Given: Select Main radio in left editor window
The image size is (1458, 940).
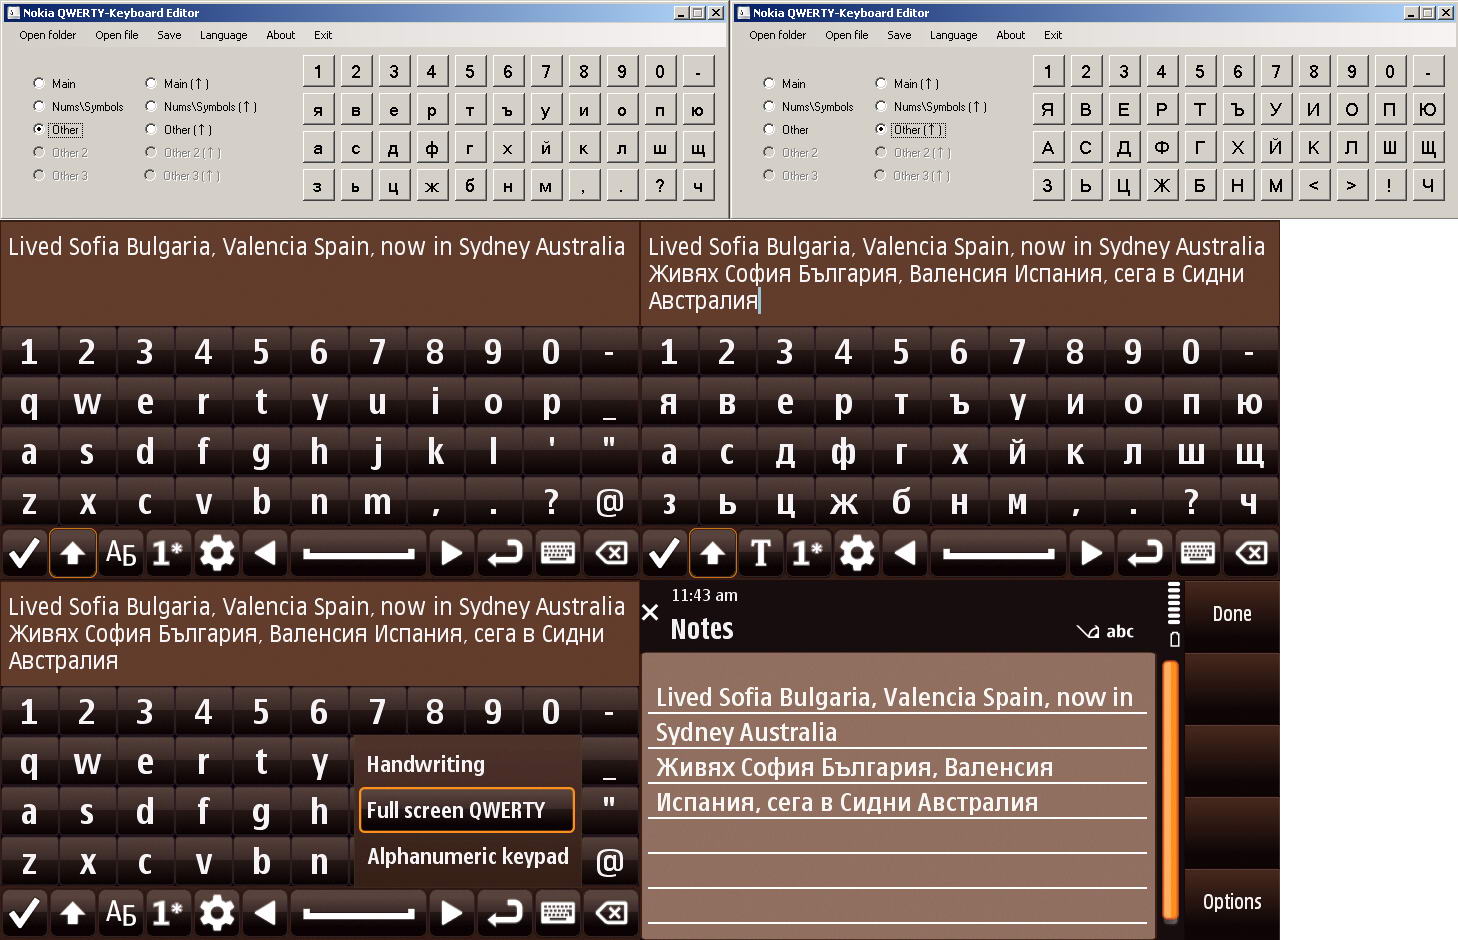Looking at the screenshot, I should point(38,83).
